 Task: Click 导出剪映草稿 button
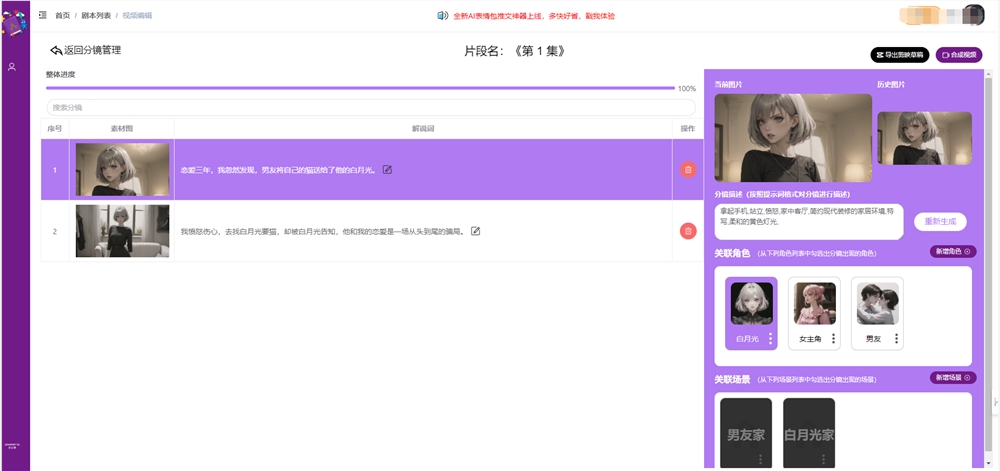click(900, 55)
